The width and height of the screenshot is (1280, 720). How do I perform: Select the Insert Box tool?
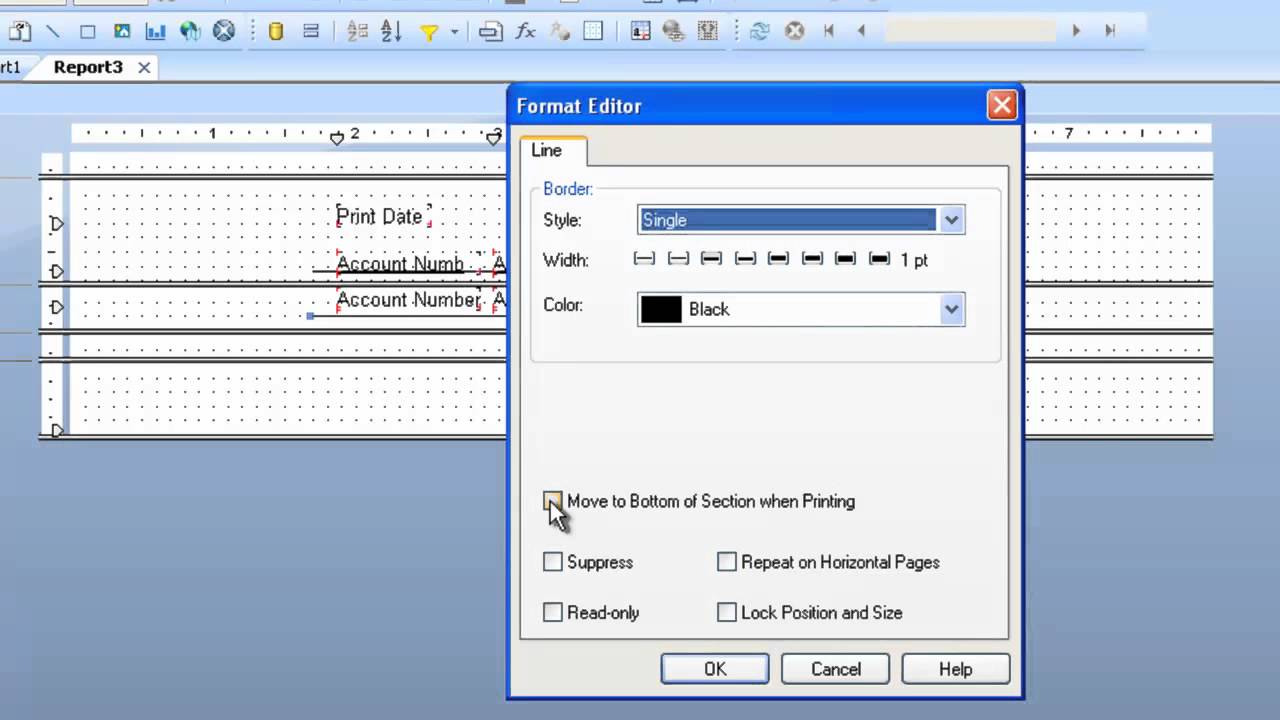pyautogui.click(x=88, y=31)
